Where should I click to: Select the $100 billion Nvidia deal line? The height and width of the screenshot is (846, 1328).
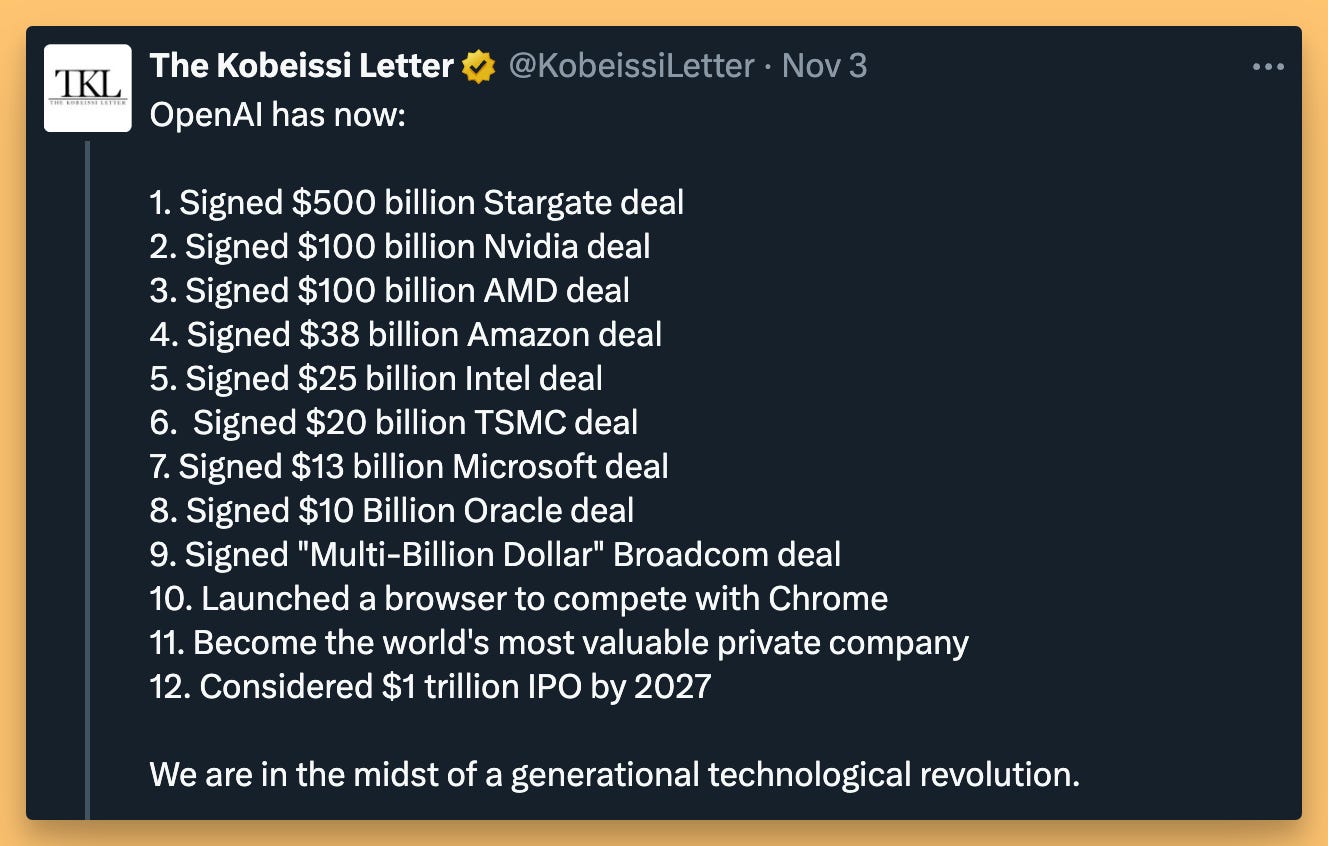click(x=400, y=247)
